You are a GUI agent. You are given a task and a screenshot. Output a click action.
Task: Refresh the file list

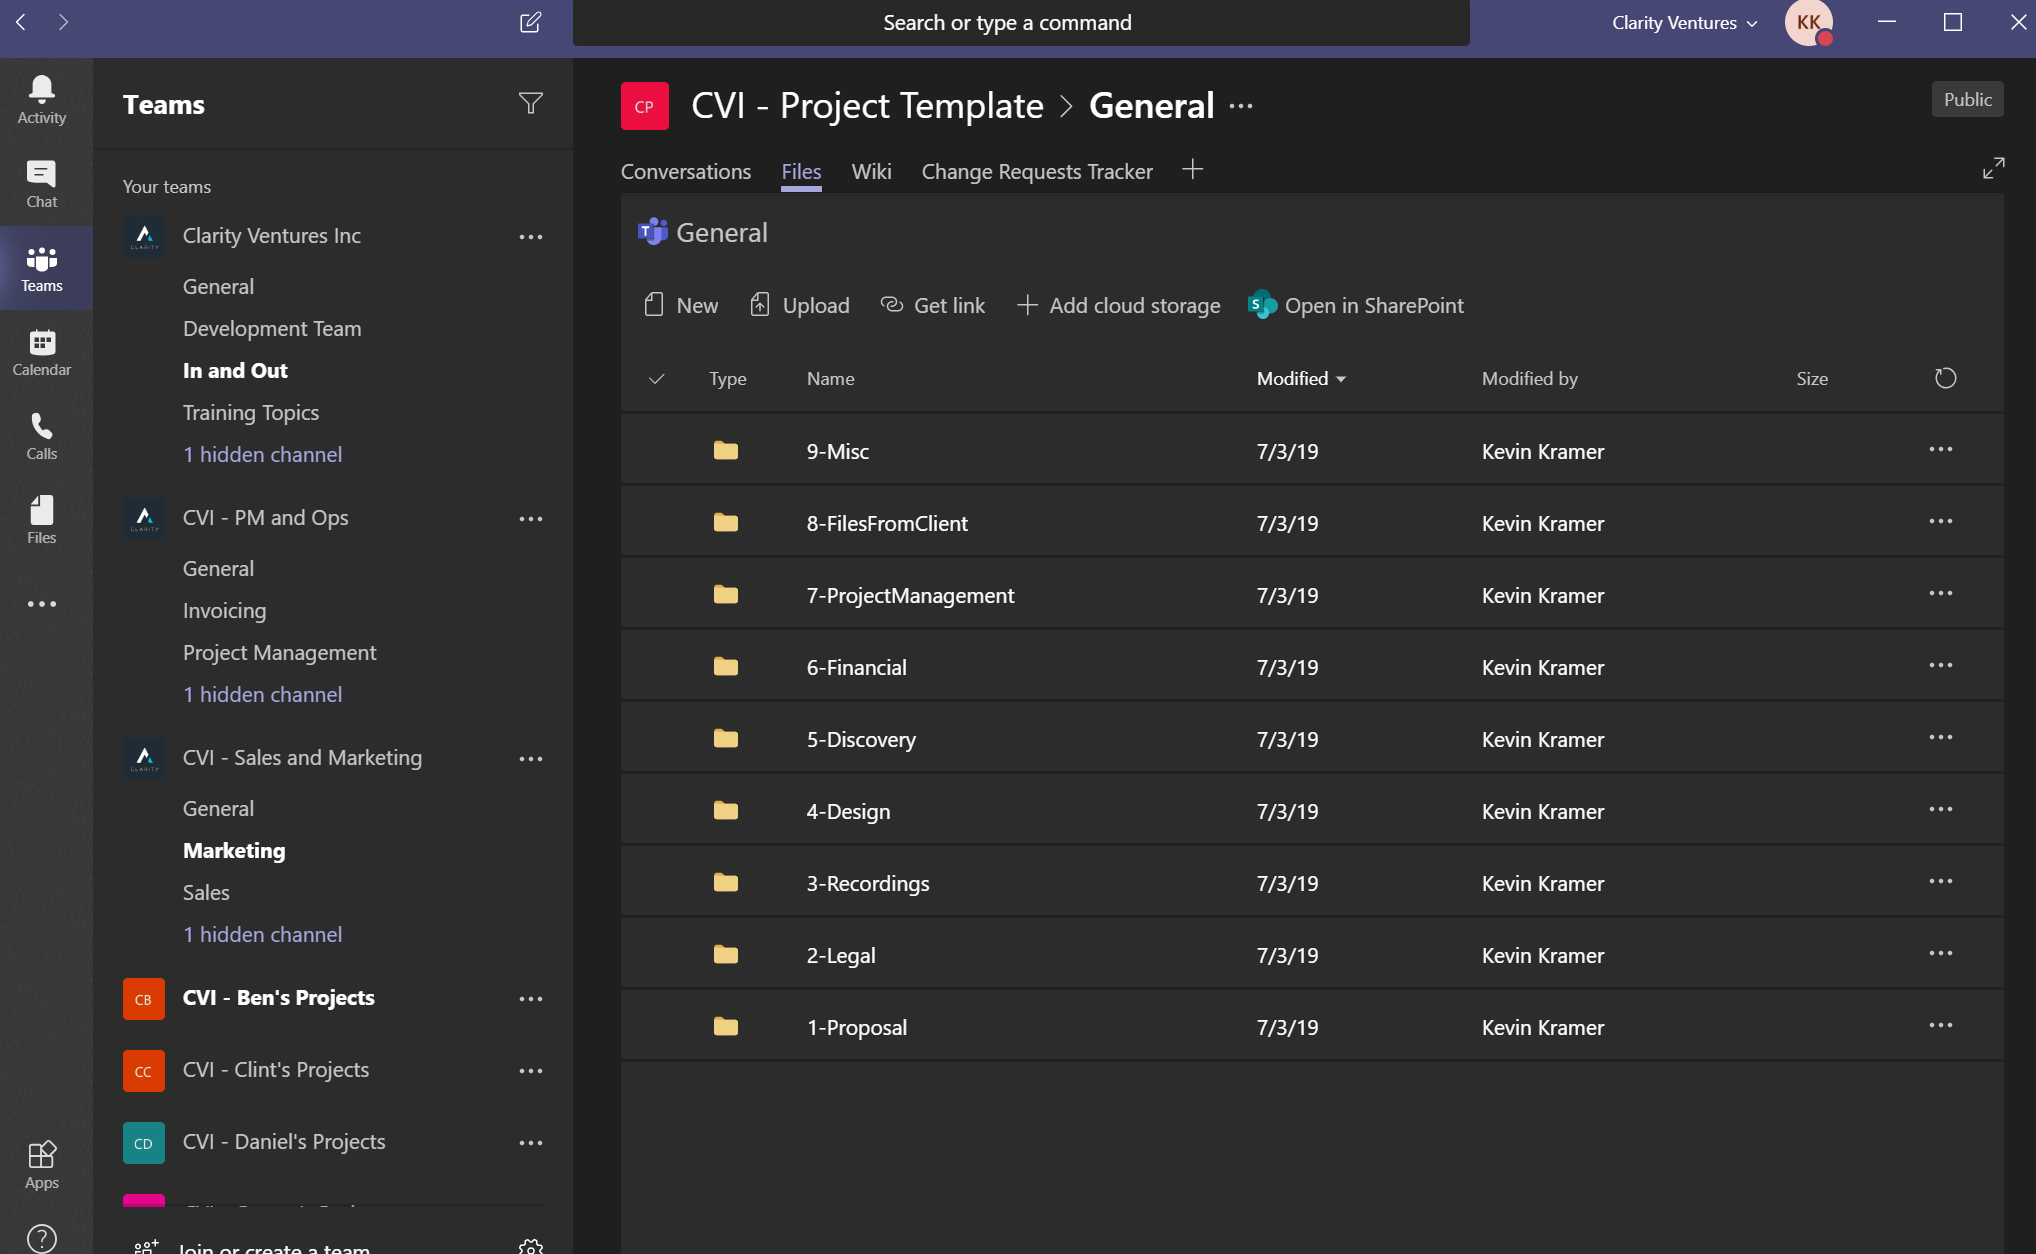1945,378
